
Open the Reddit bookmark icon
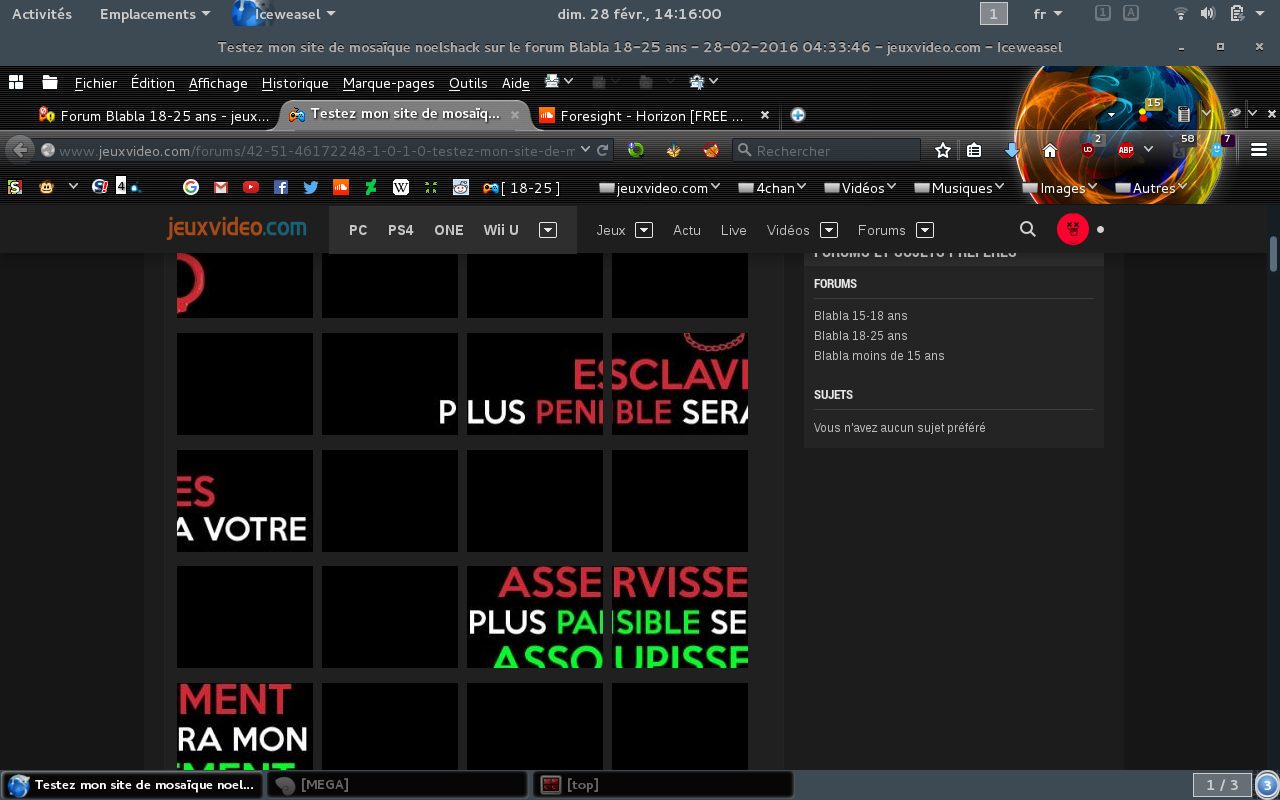pos(461,187)
